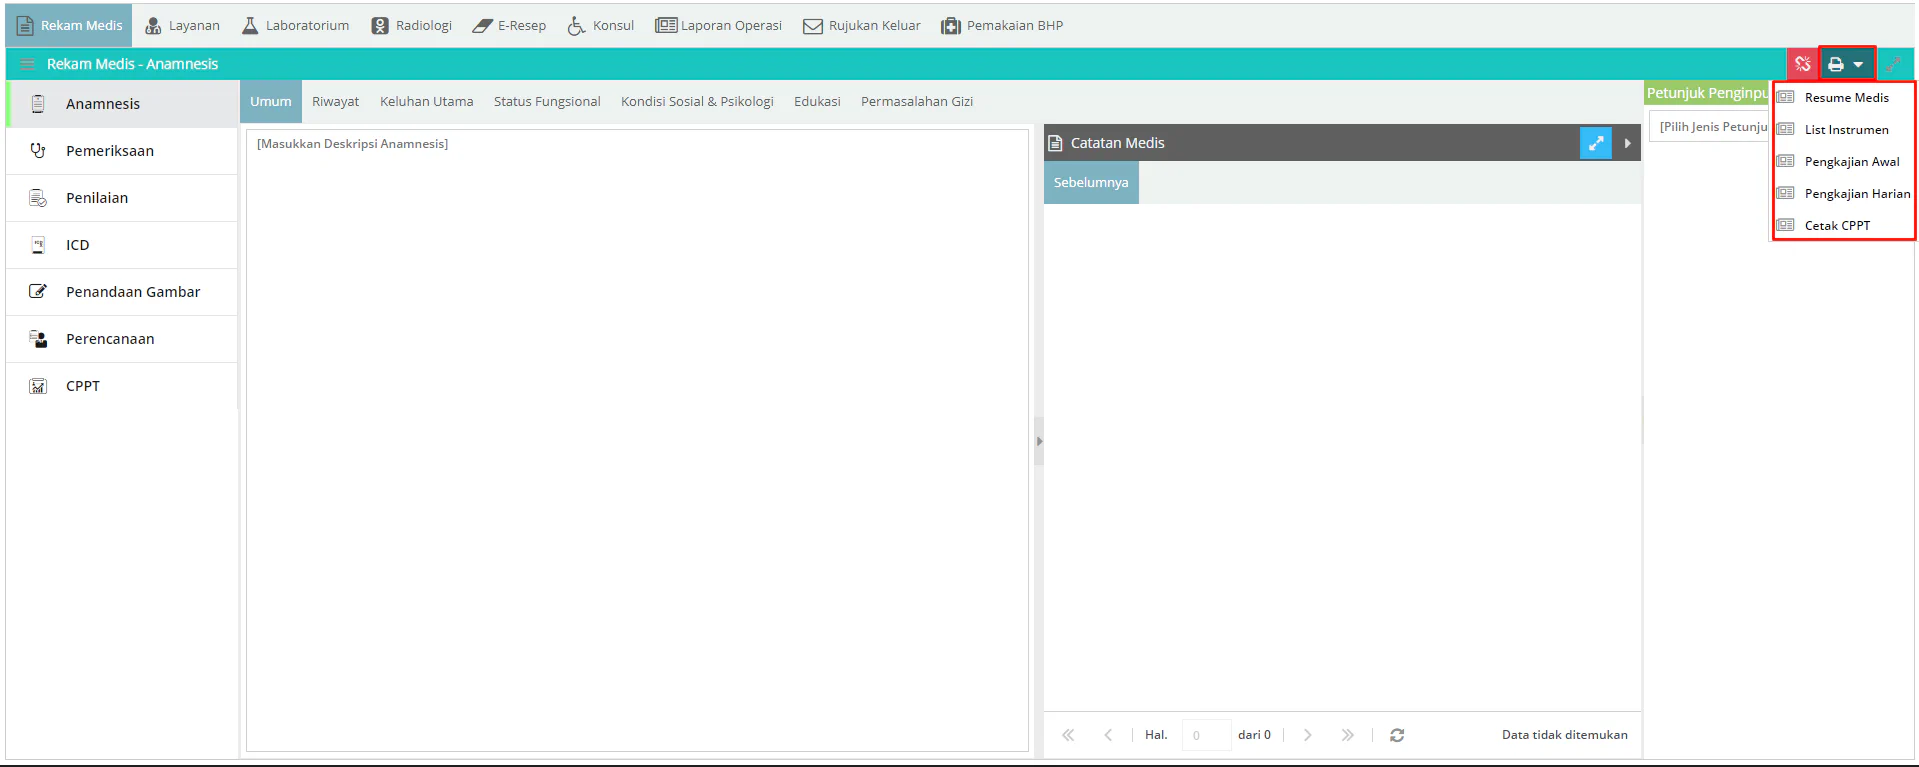Viewport: 1919px width, 767px height.
Task: Click the ICD sidebar icon
Action: pos(38,245)
